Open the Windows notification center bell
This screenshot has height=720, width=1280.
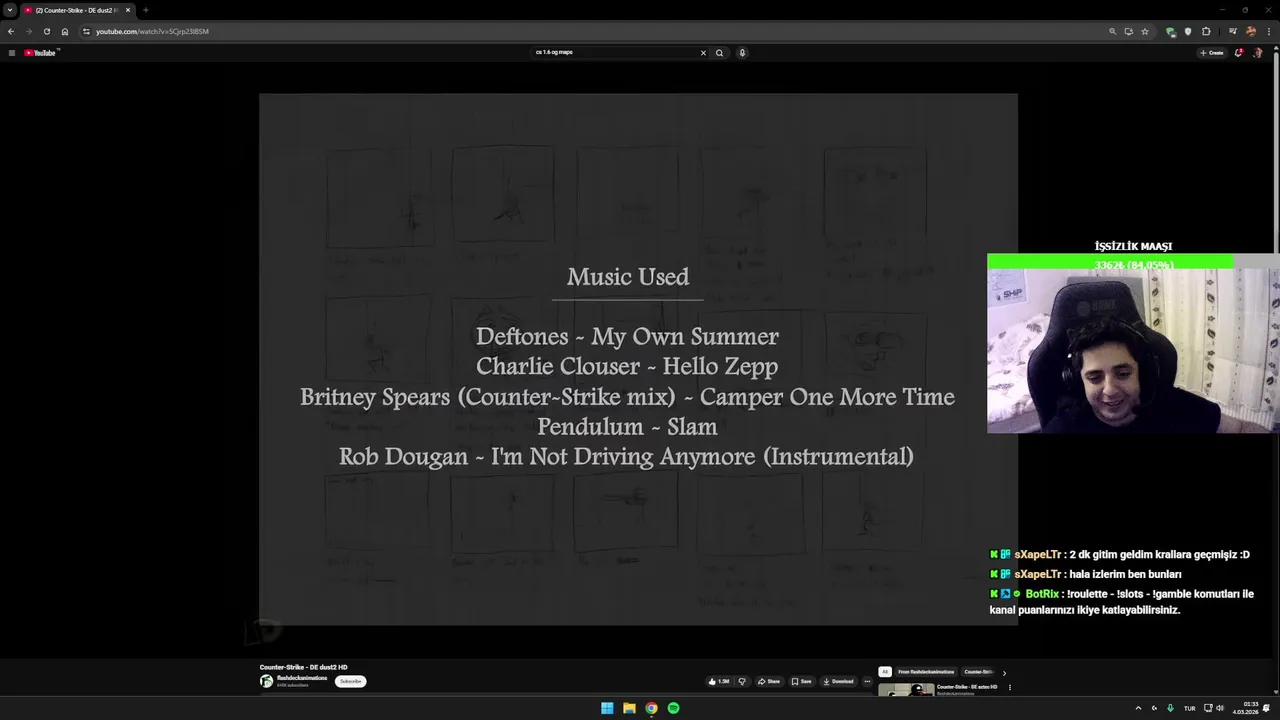point(1267,708)
